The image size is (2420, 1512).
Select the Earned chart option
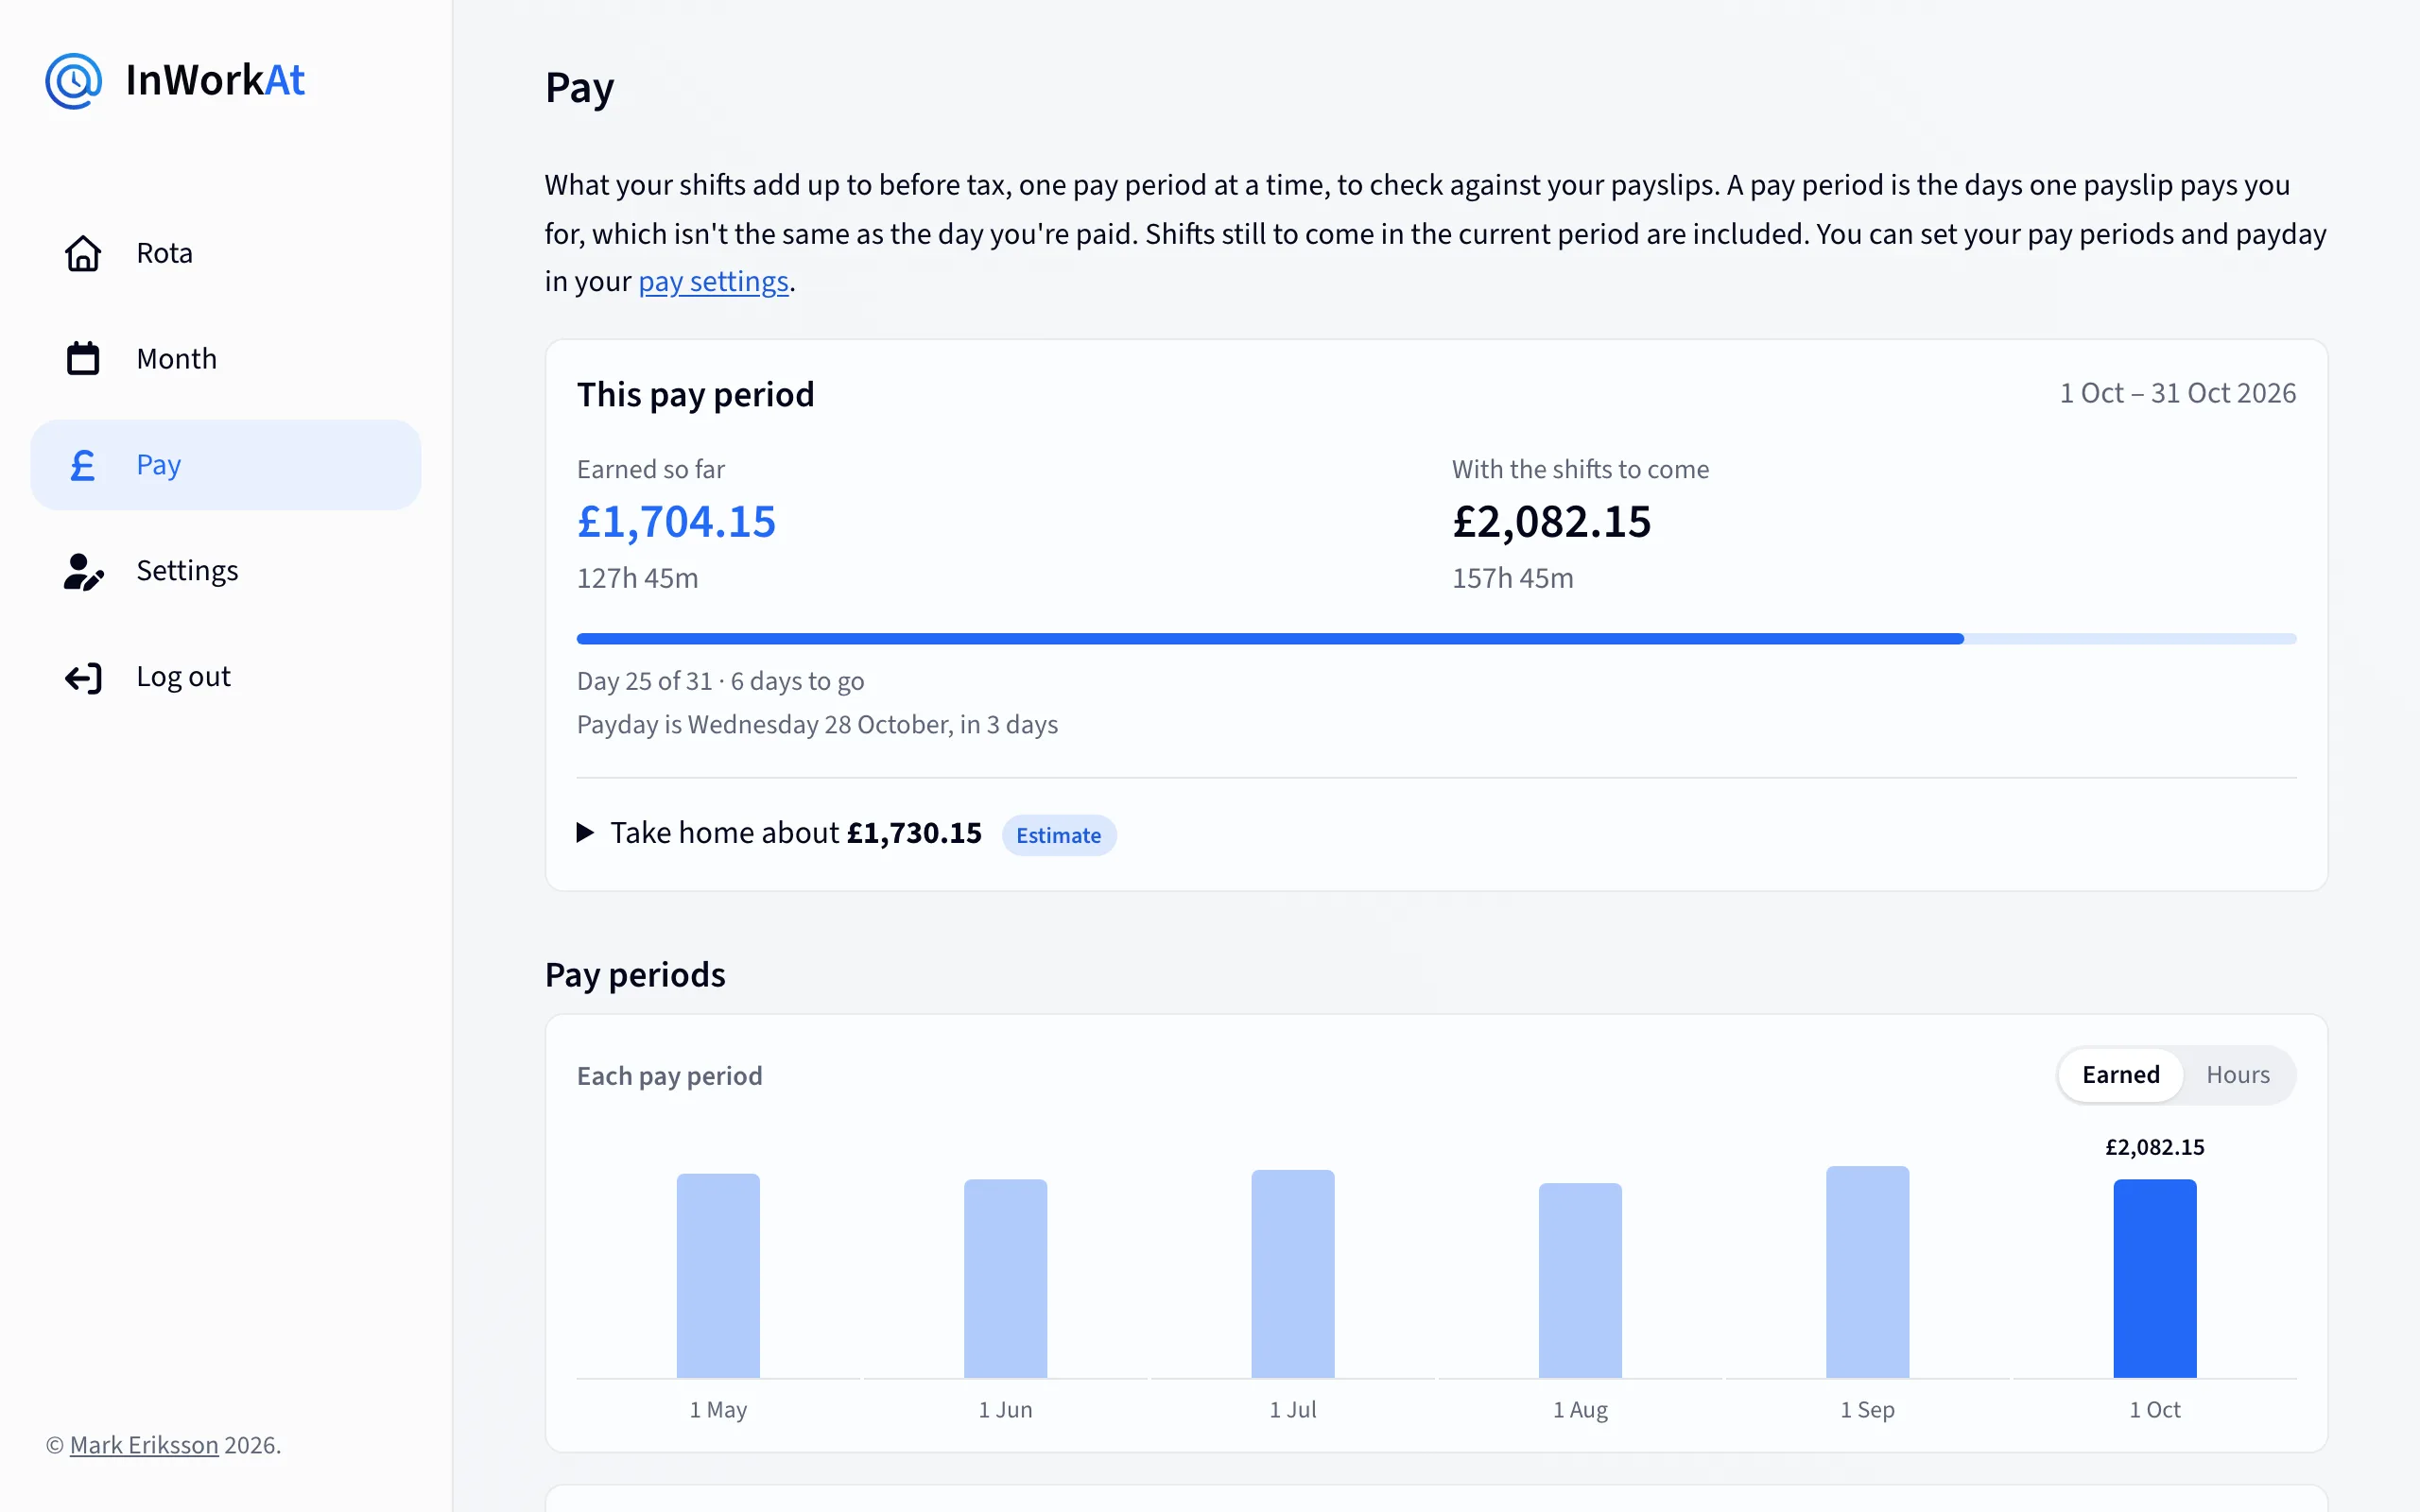tap(2120, 1075)
